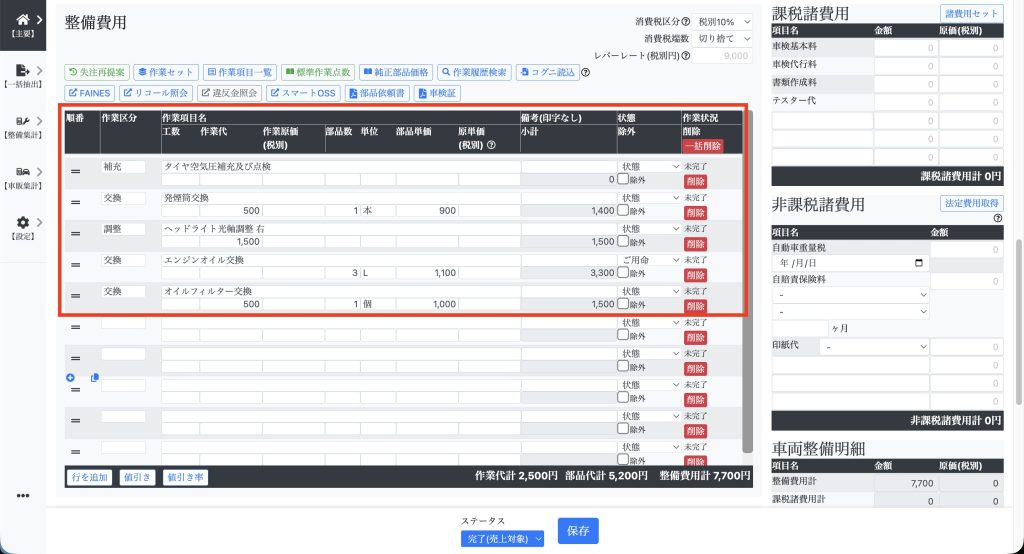The width and height of the screenshot is (1024, 554).
Task: Click the 自動車重量税 date input field
Action: (851, 263)
